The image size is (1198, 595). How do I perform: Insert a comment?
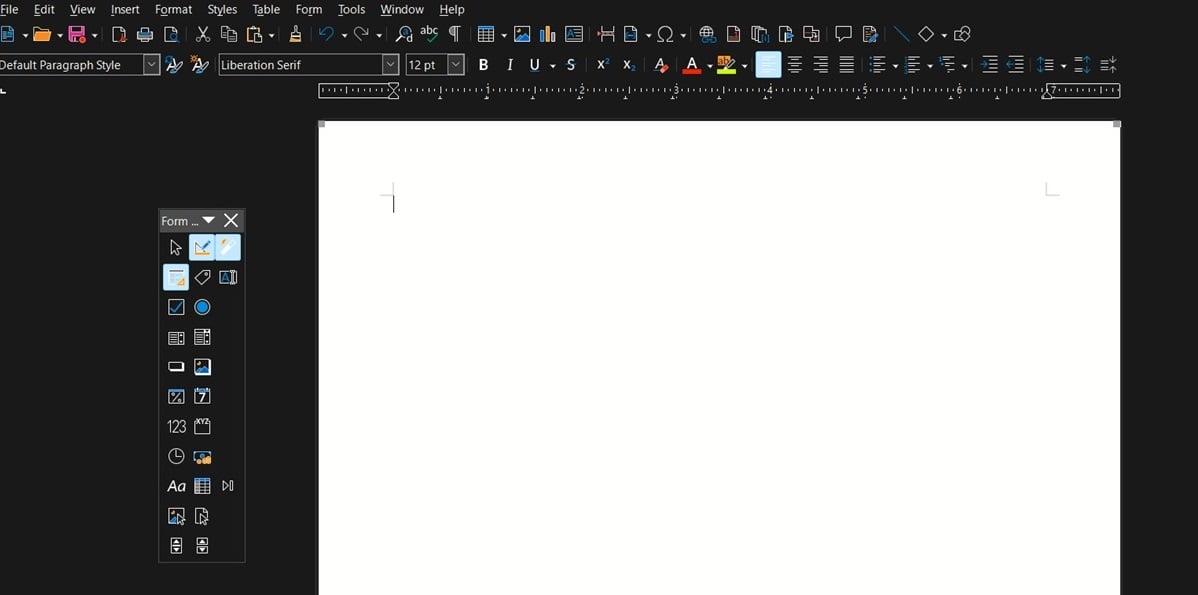(x=843, y=34)
